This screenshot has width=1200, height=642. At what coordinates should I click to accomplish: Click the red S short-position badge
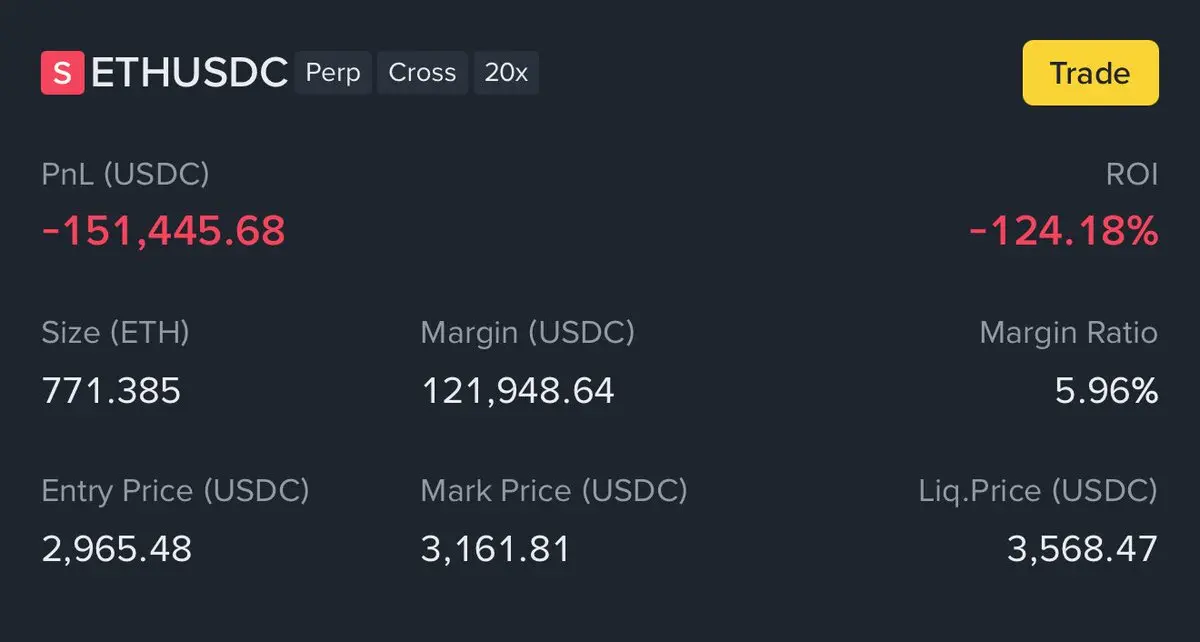click(62, 74)
